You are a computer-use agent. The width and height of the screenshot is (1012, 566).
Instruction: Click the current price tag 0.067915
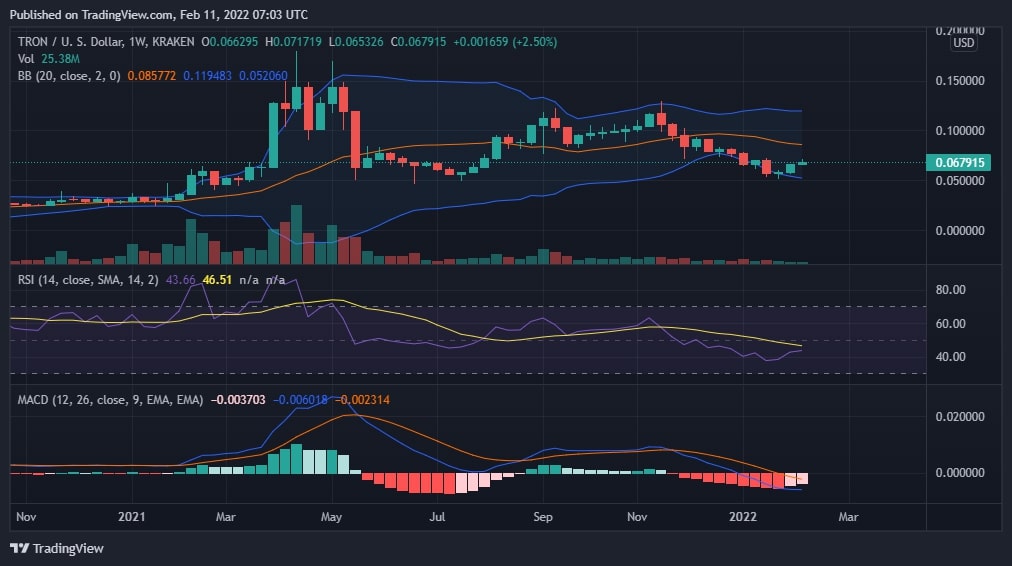click(x=958, y=163)
